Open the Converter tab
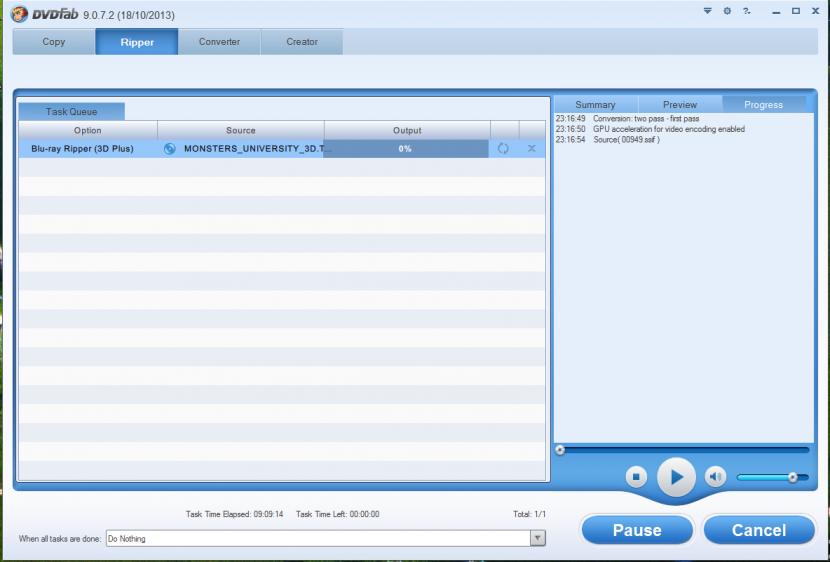Image resolution: width=830 pixels, height=562 pixels. tap(219, 42)
